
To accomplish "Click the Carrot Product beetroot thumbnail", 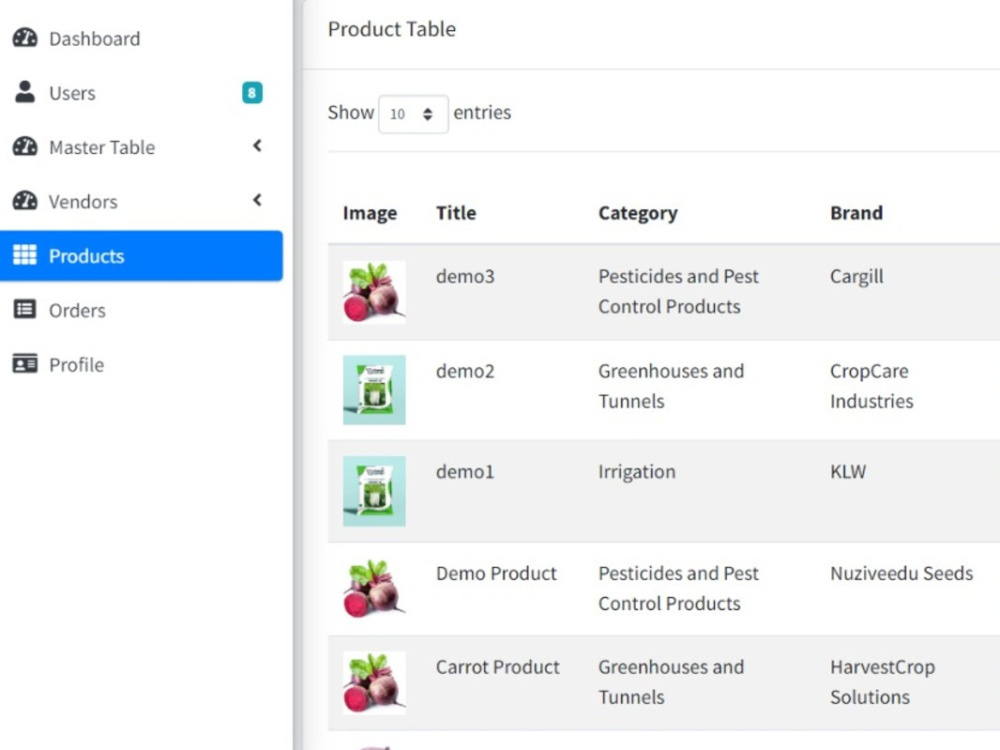I will pyautogui.click(x=374, y=682).
